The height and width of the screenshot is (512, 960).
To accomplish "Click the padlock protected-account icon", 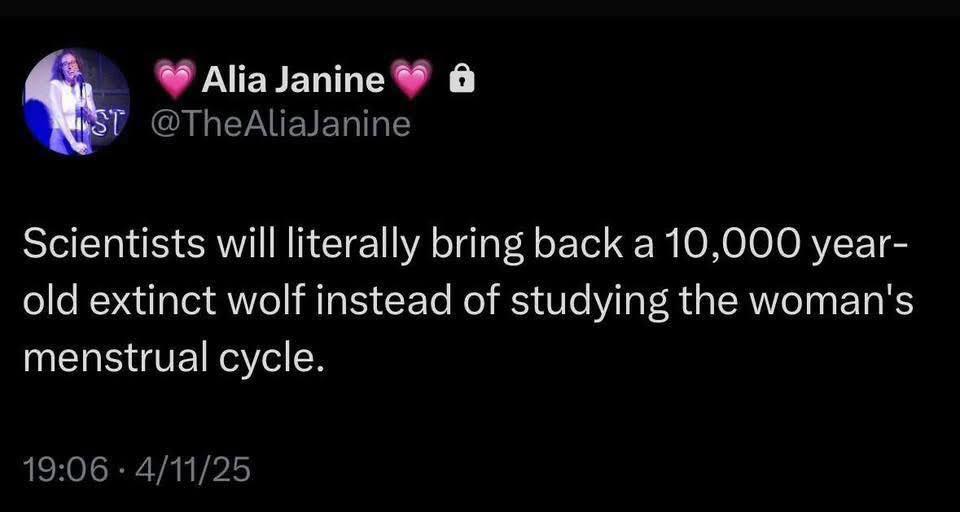I will coord(461,78).
